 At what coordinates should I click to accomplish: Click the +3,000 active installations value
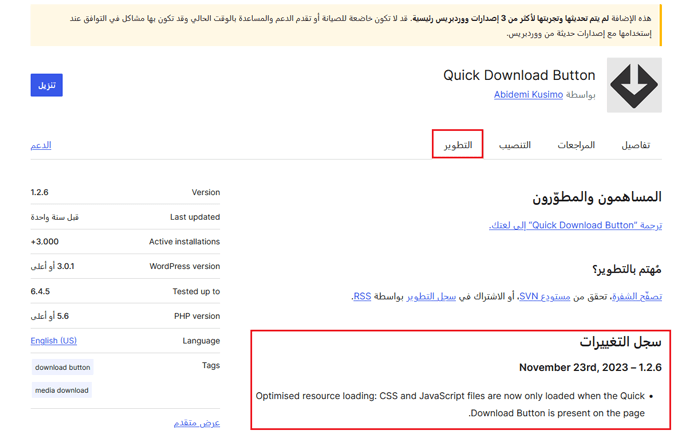pyautogui.click(x=45, y=241)
